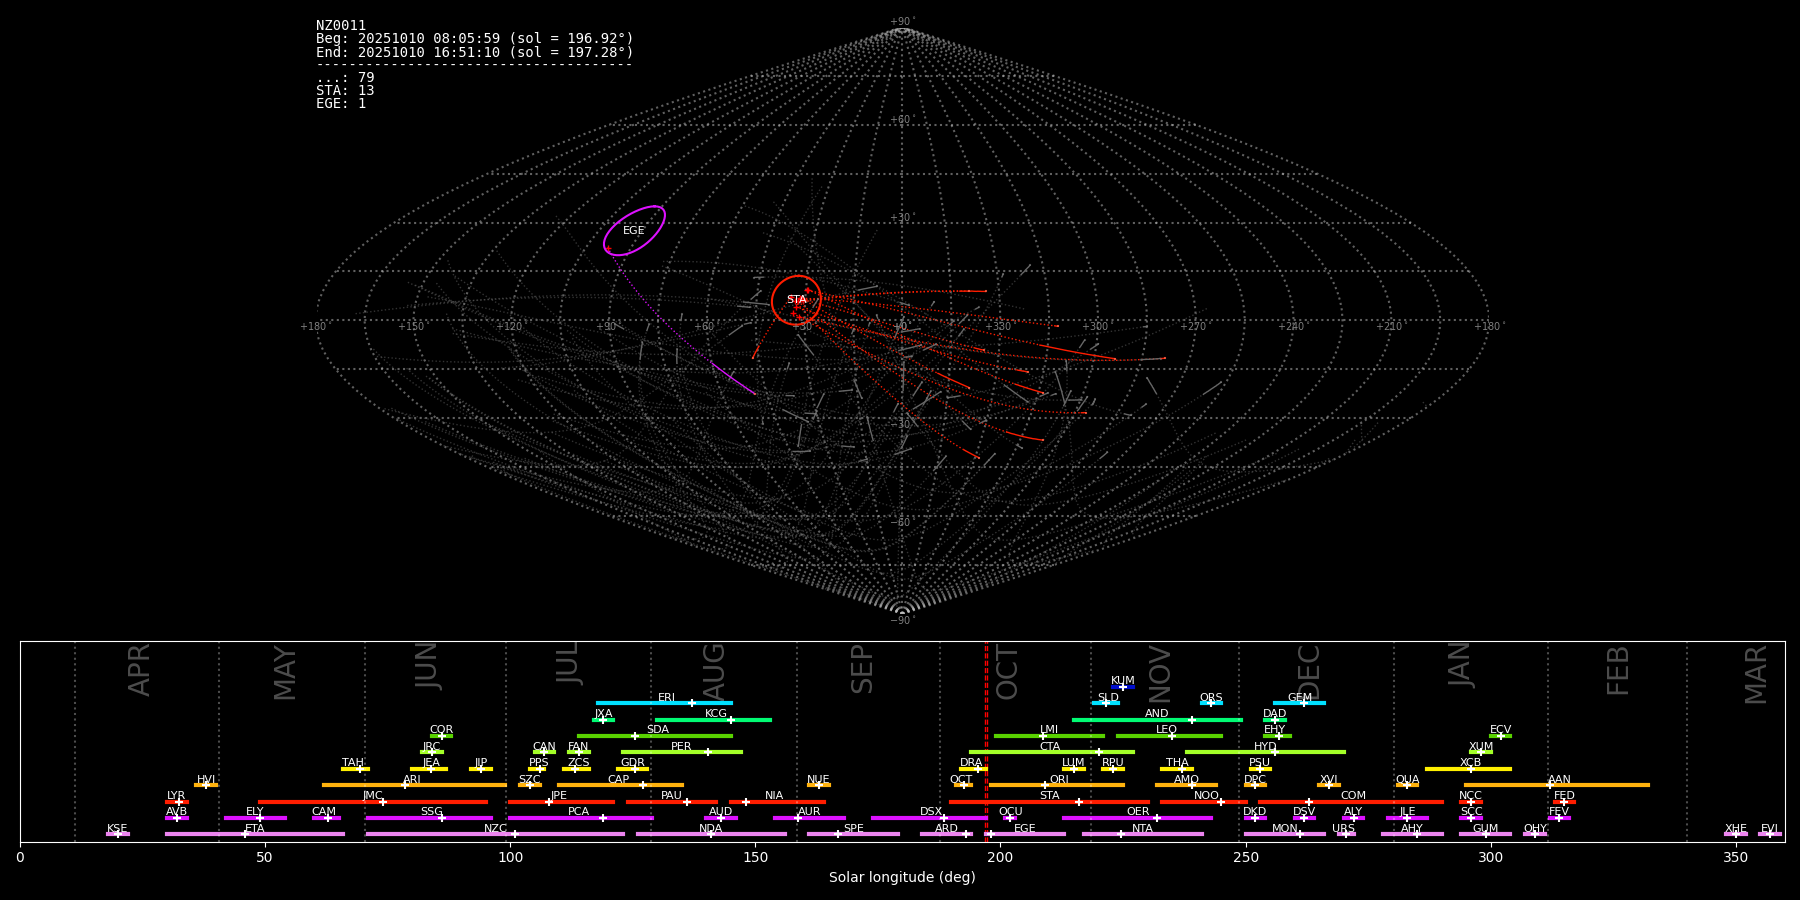Click the EVI shower label
Viewport: 1800px width, 900px height.
click(x=1769, y=828)
